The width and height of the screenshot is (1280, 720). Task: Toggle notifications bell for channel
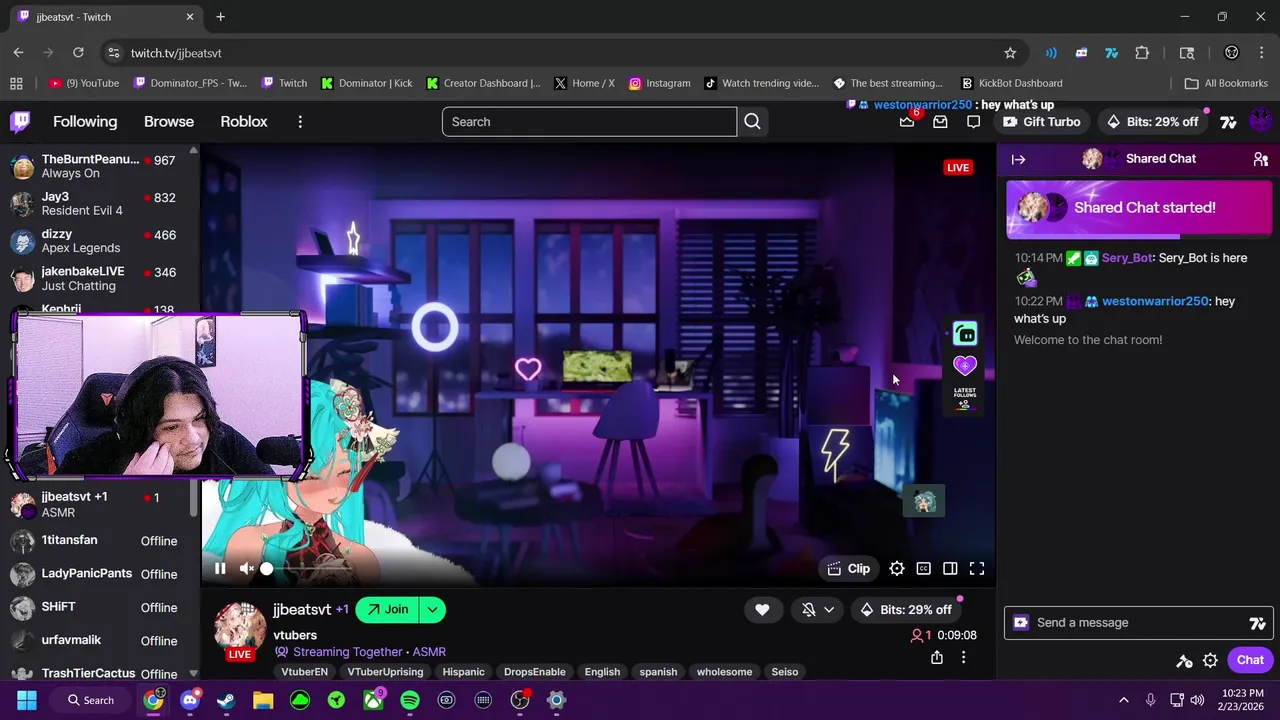tap(809, 610)
